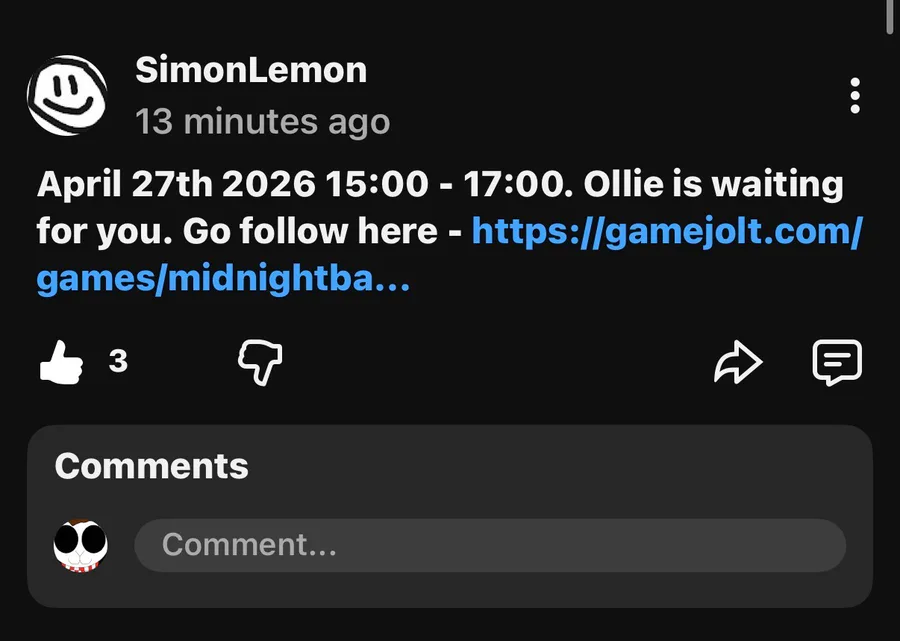Visit the SimonLemon channel name
This screenshot has height=641, width=900.
(x=251, y=70)
